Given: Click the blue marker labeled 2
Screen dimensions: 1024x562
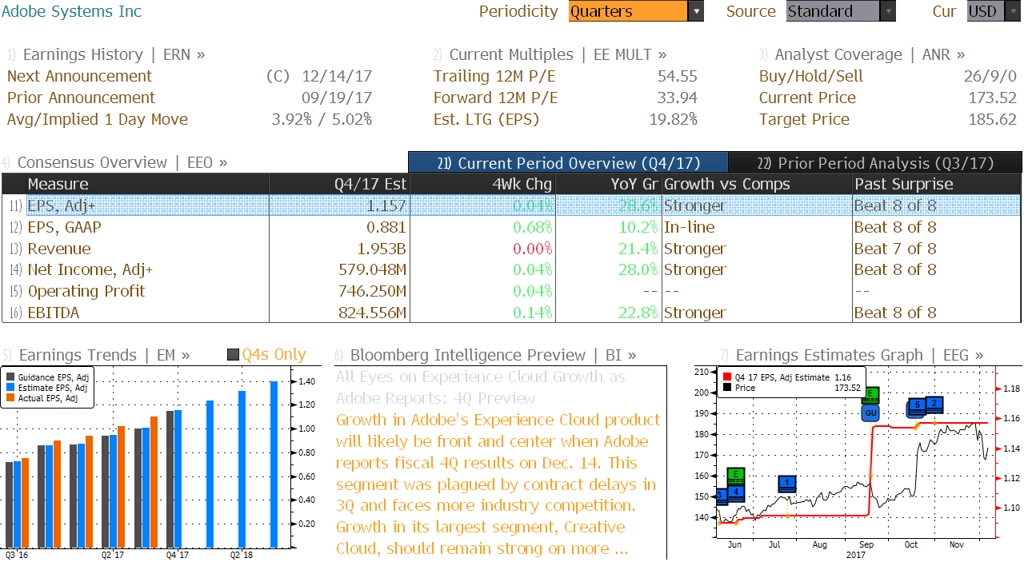Looking at the screenshot, I should pyautogui.click(x=935, y=403).
